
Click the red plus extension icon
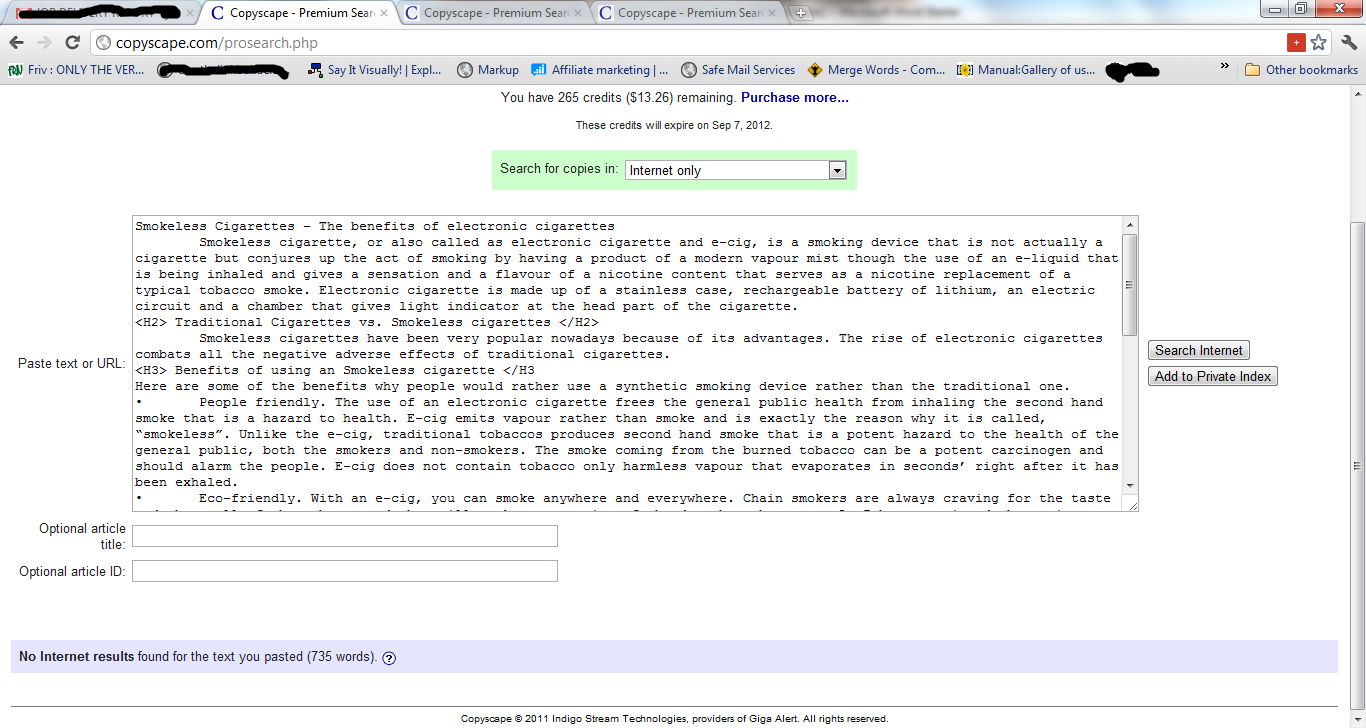1296,43
